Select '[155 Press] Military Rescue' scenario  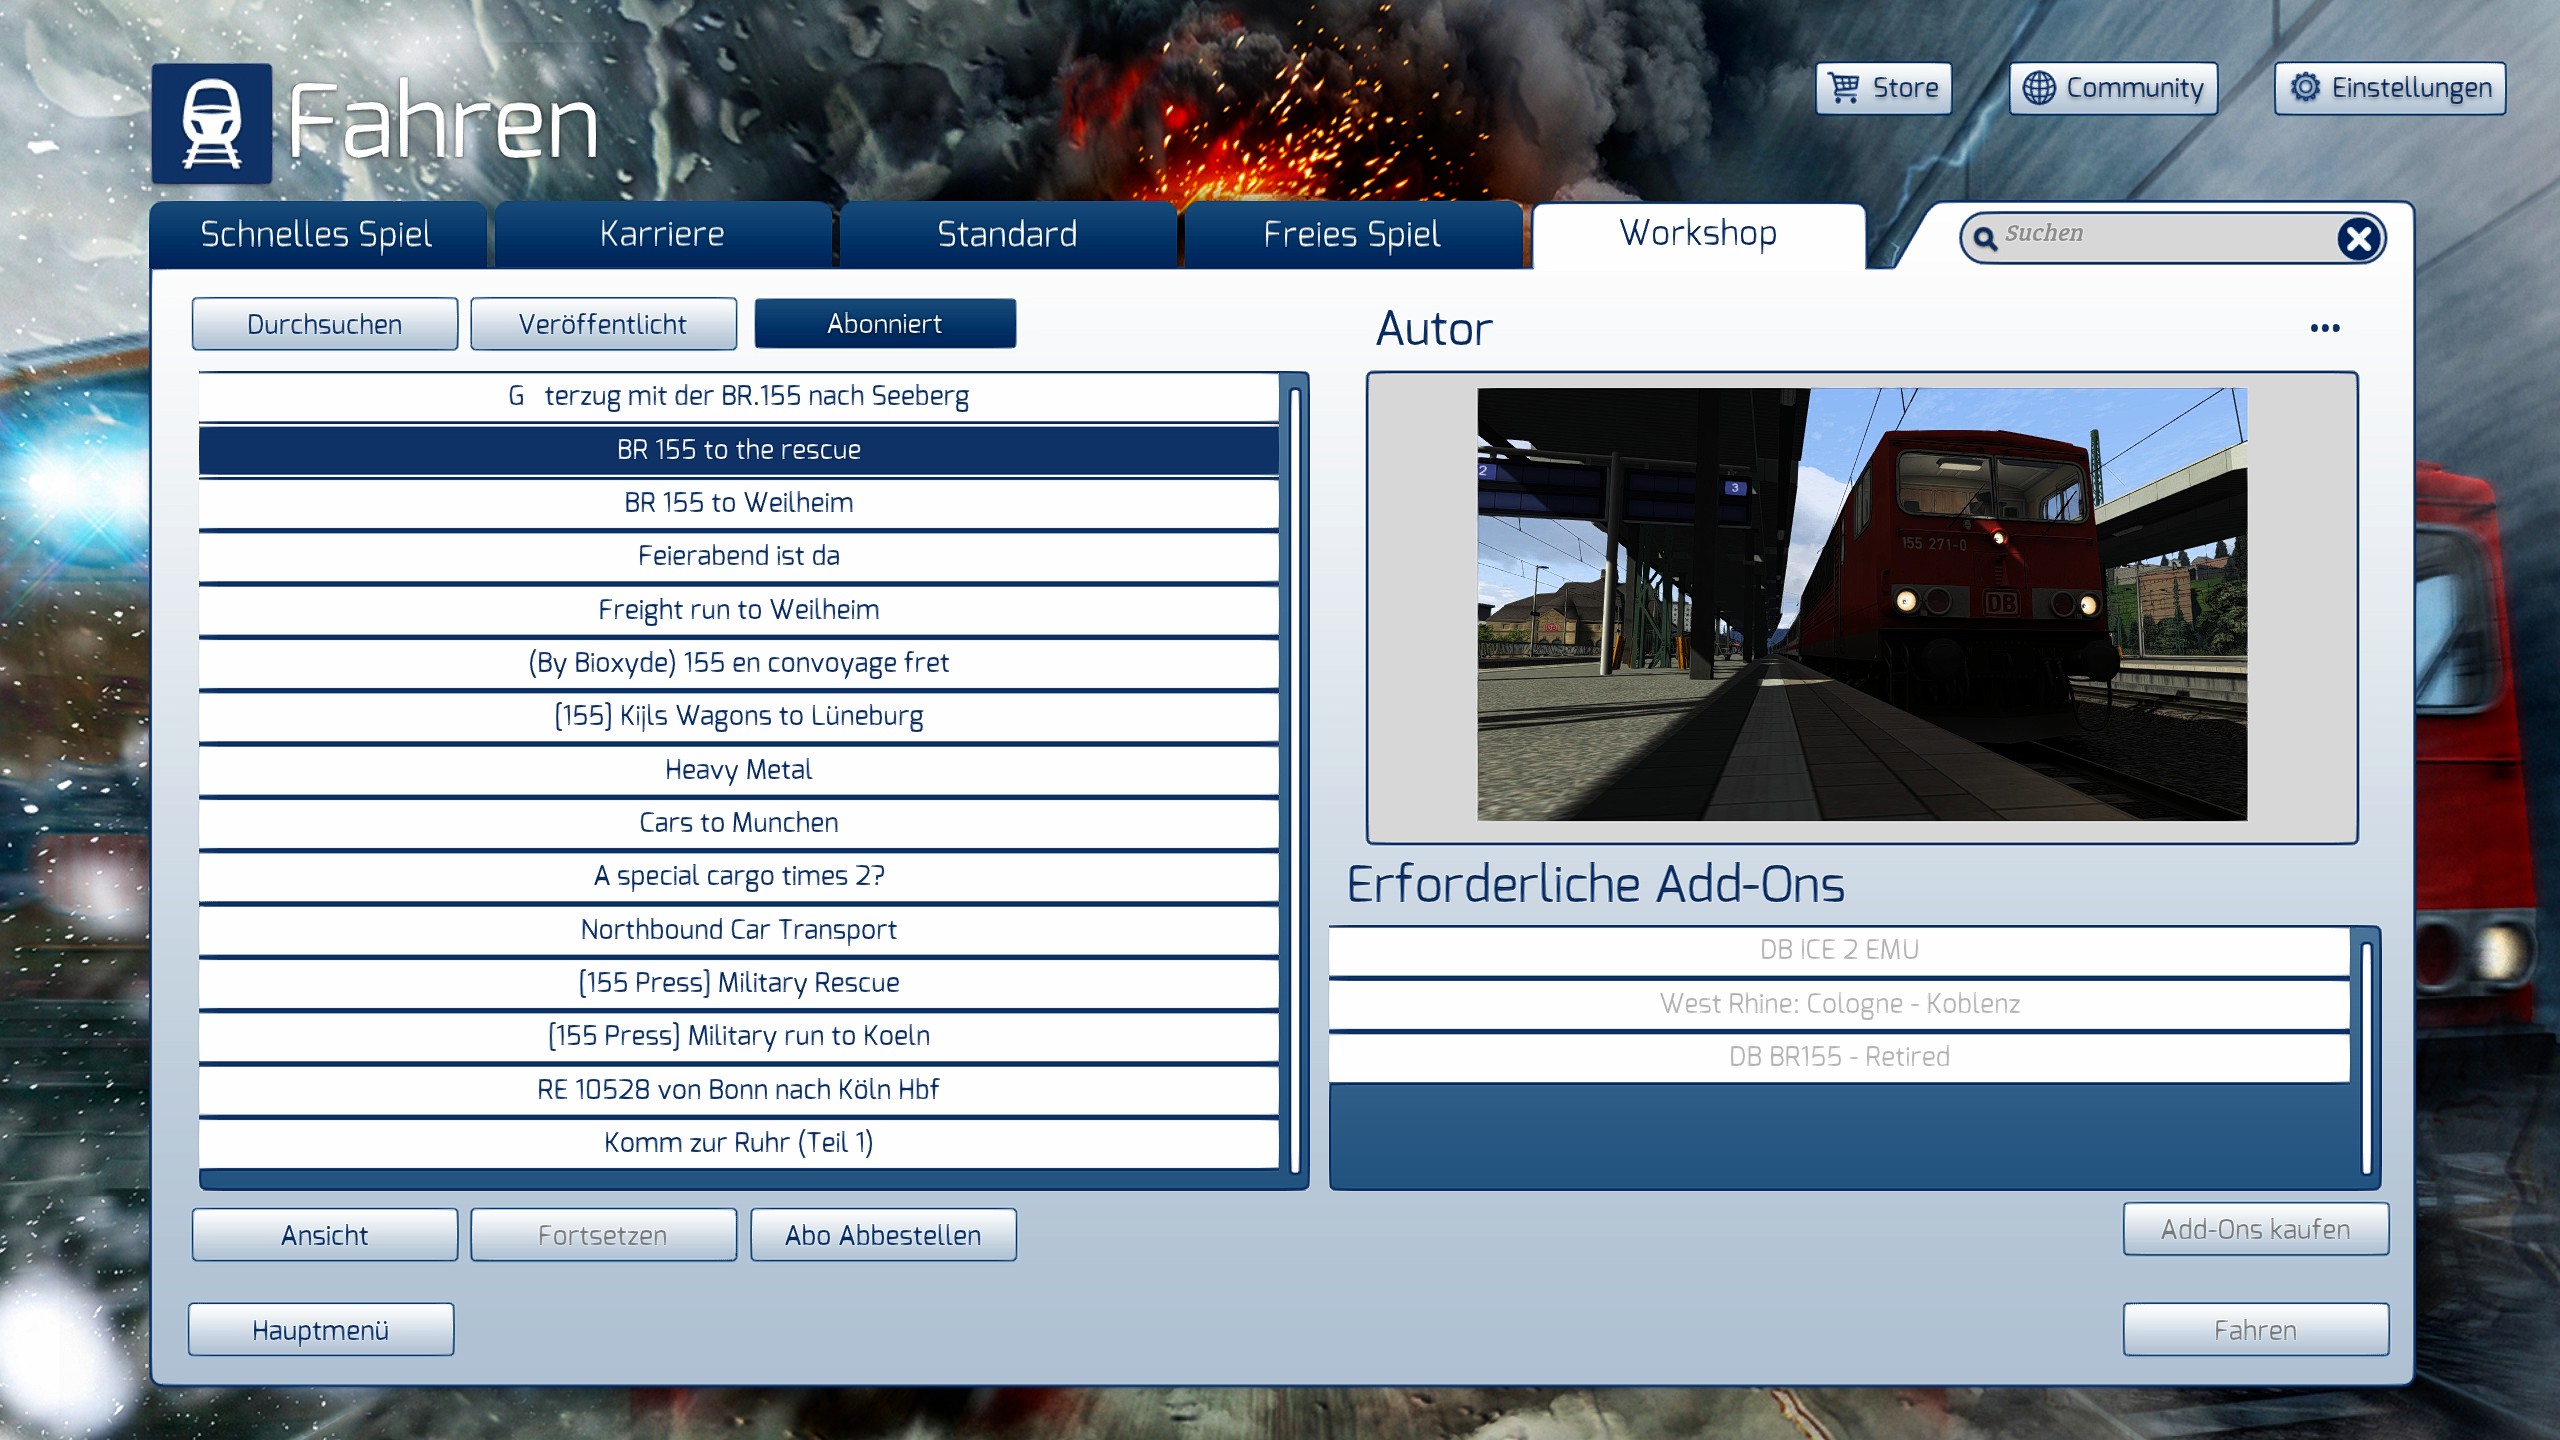tap(739, 983)
